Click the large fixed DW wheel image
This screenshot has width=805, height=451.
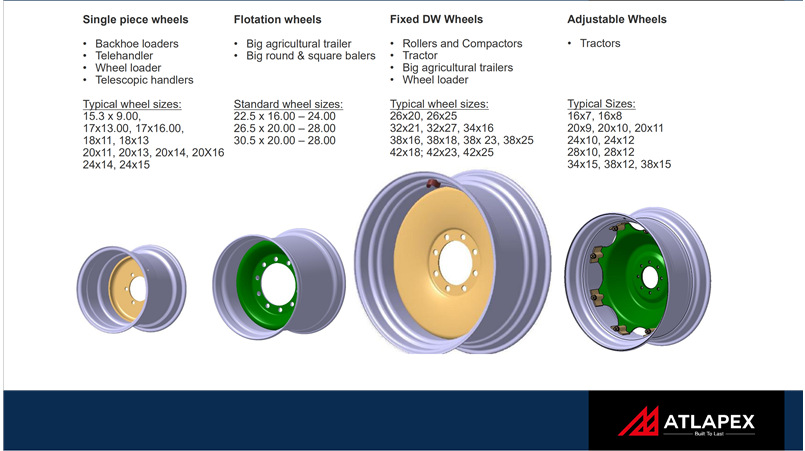[x=452, y=261]
